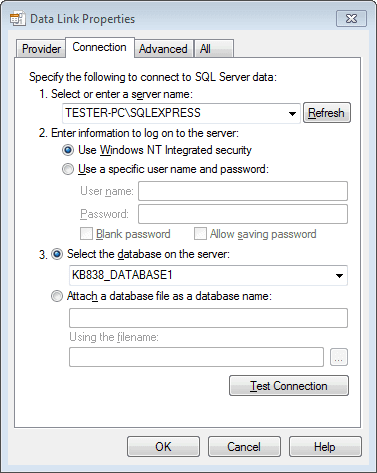
Task: Click 'Specify the following to connect' text
Action: click(x=153, y=77)
